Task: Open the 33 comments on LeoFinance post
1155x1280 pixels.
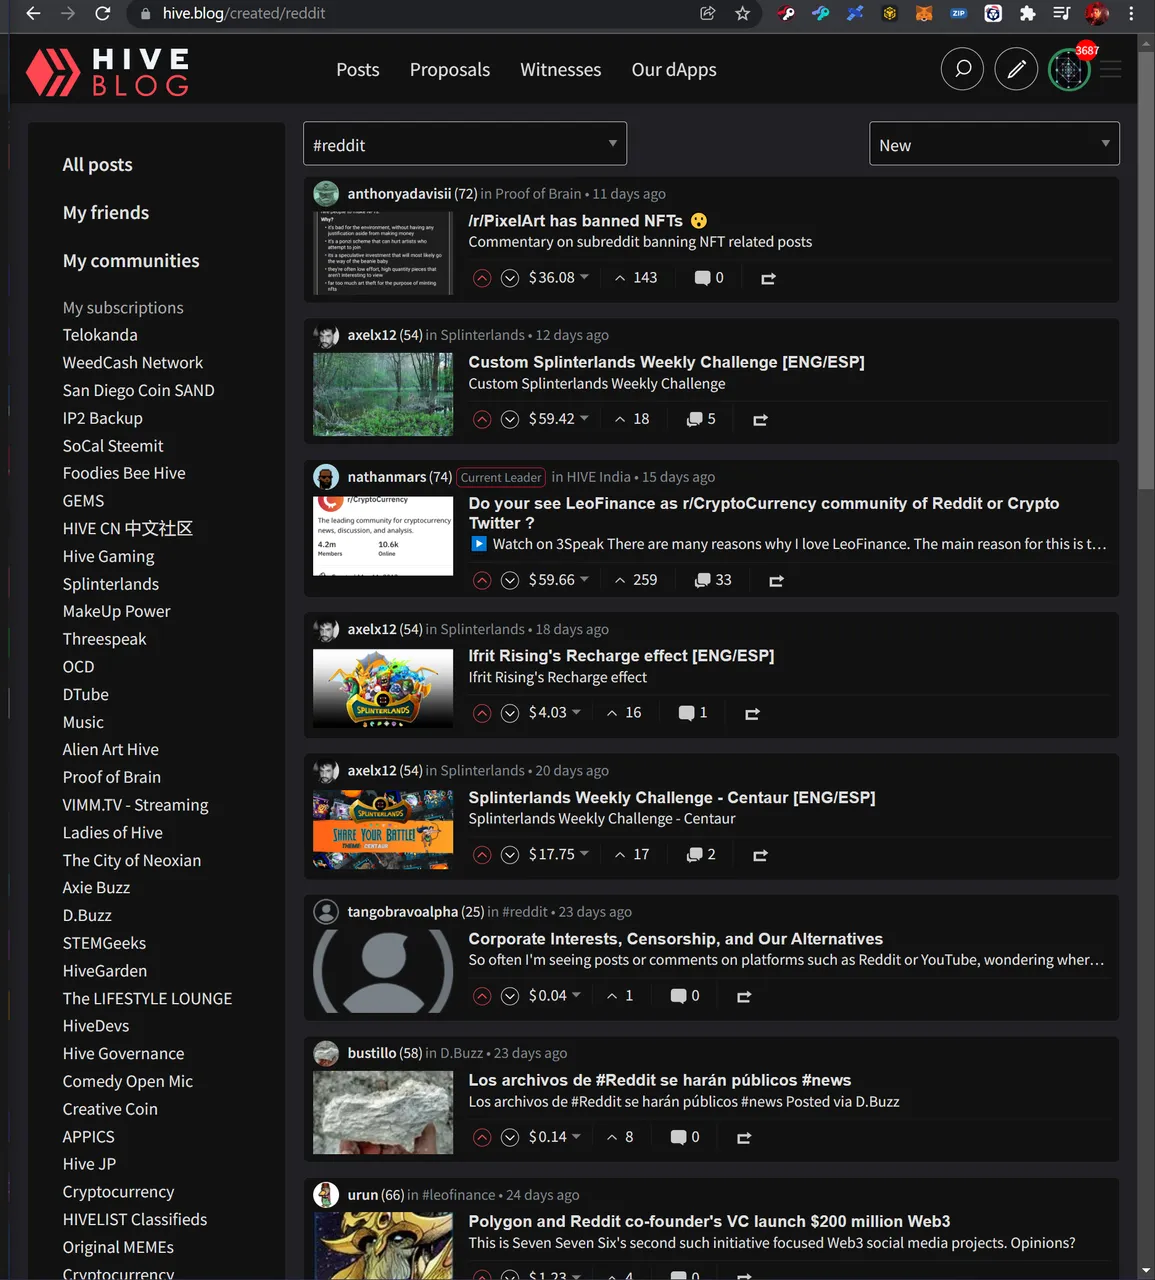Action: pyautogui.click(x=714, y=580)
